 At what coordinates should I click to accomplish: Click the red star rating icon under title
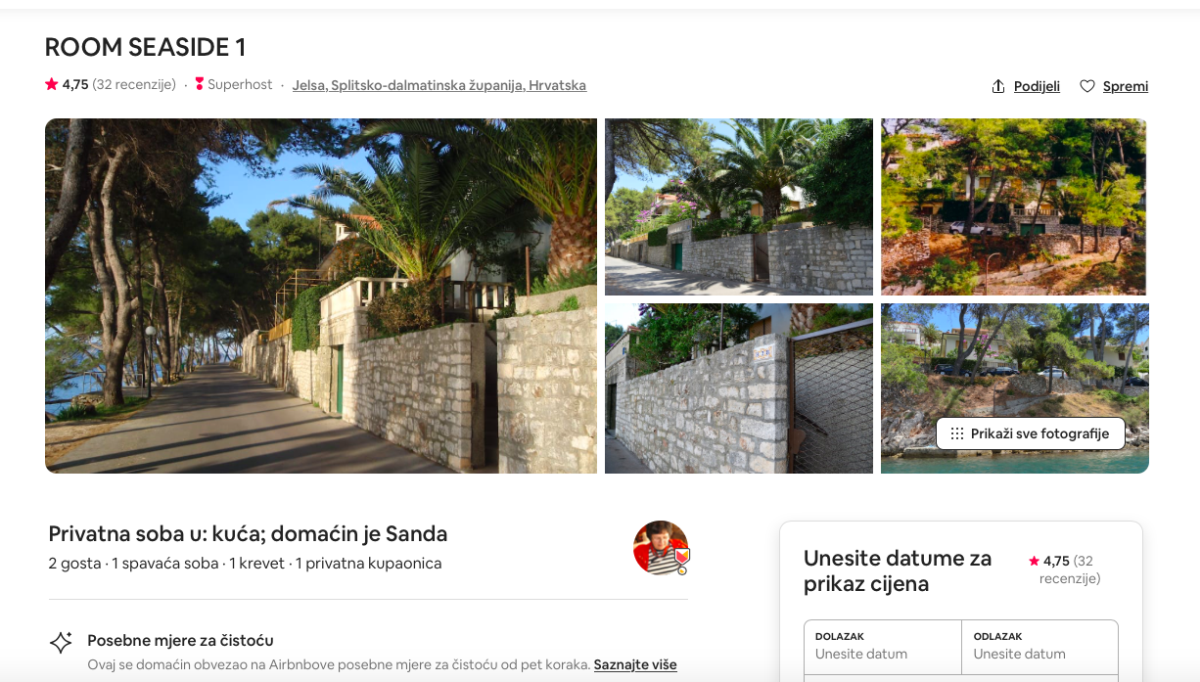[51, 84]
